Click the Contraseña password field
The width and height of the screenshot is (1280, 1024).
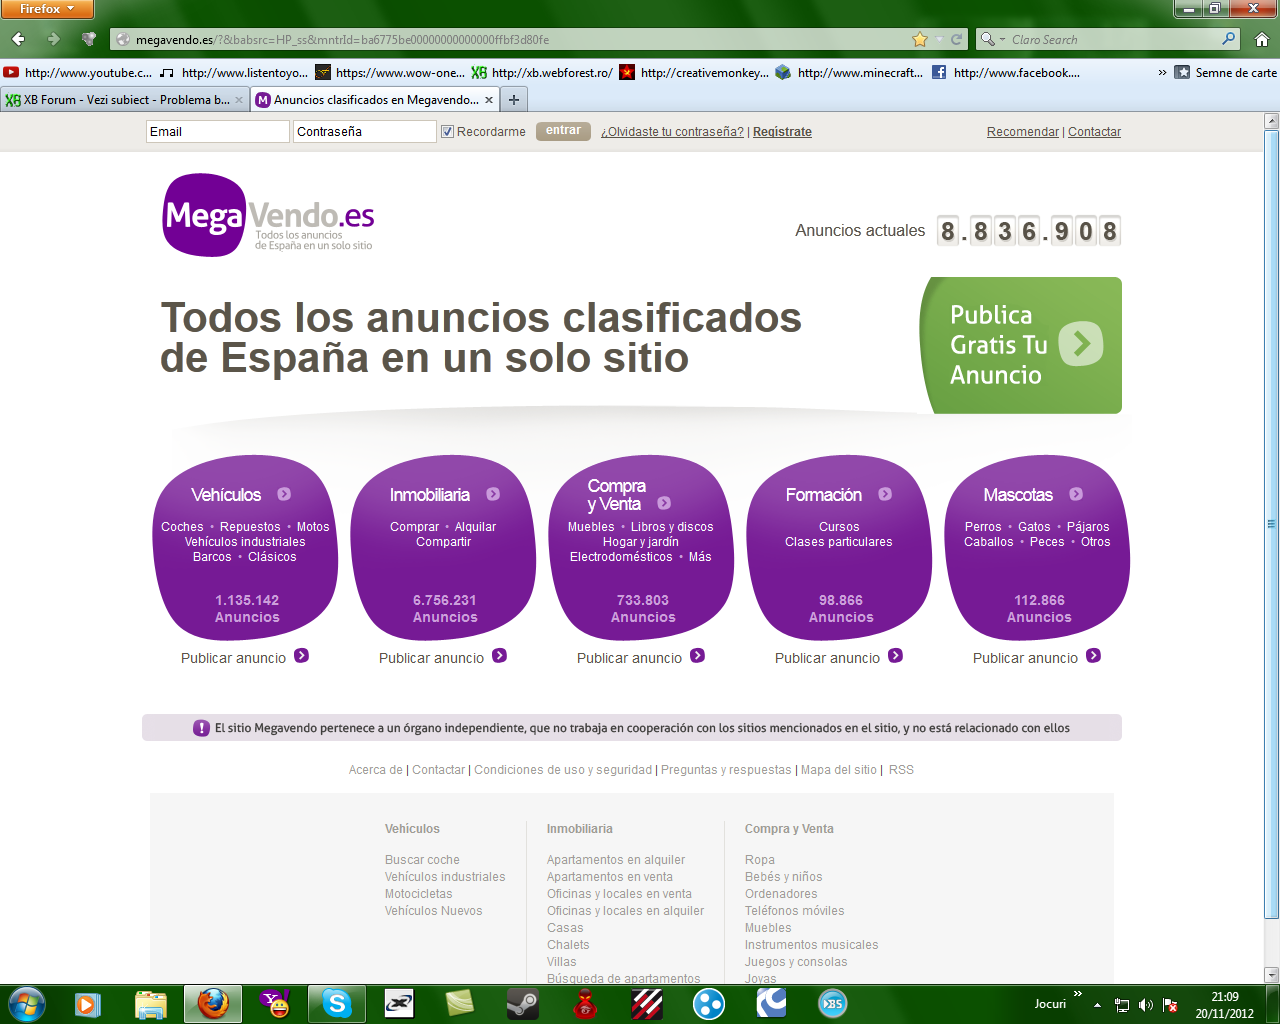365,131
